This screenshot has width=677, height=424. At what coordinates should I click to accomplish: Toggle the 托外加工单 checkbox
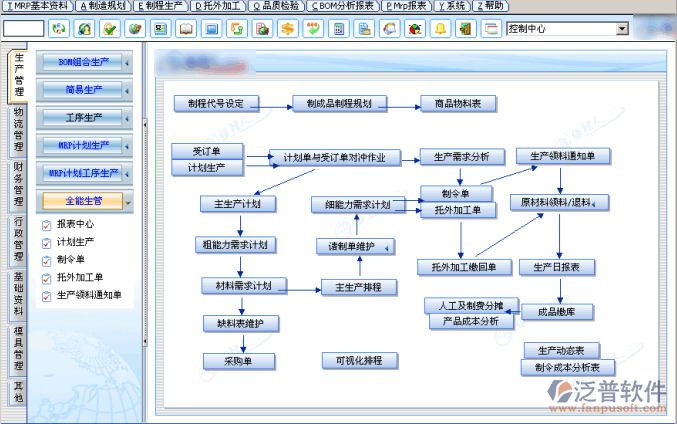pyautogui.click(x=46, y=278)
